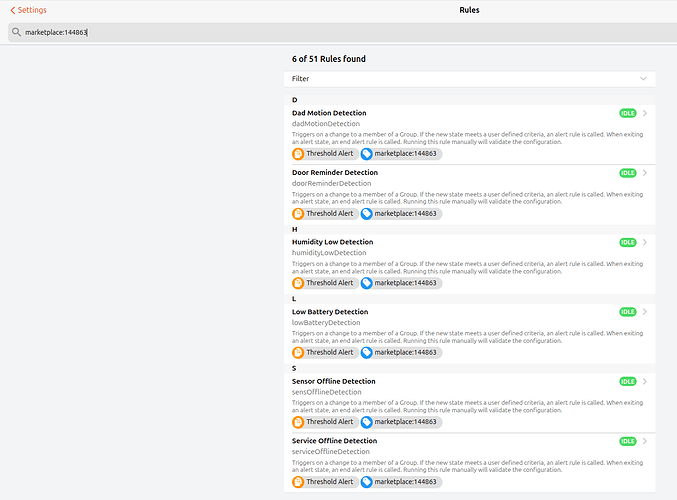Open Door Reminder Detection via its chevron
The width and height of the screenshot is (677, 500).
tap(646, 173)
